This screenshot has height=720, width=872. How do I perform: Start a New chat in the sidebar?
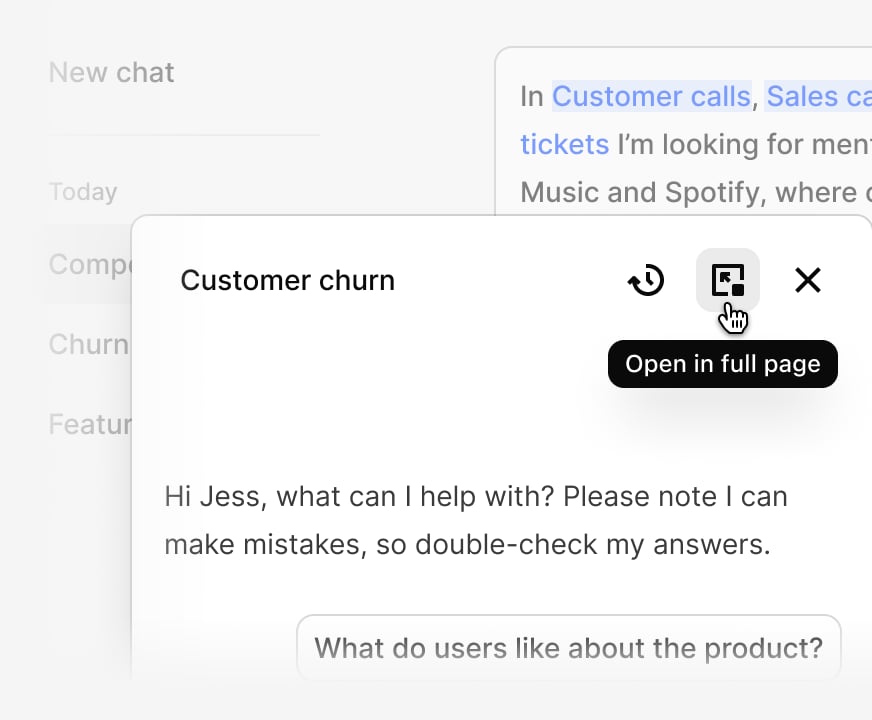click(111, 72)
